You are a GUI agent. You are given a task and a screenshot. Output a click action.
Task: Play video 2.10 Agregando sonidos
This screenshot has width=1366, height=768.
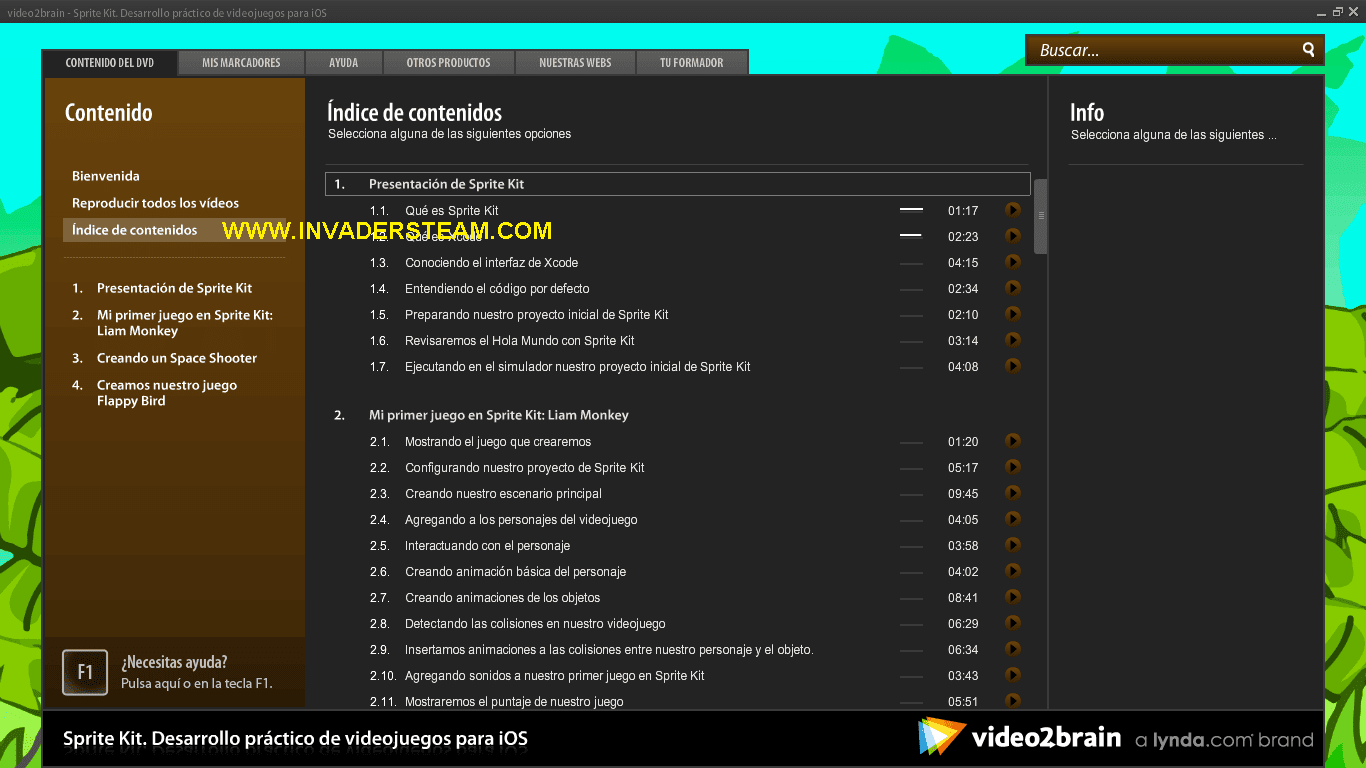coord(1013,675)
